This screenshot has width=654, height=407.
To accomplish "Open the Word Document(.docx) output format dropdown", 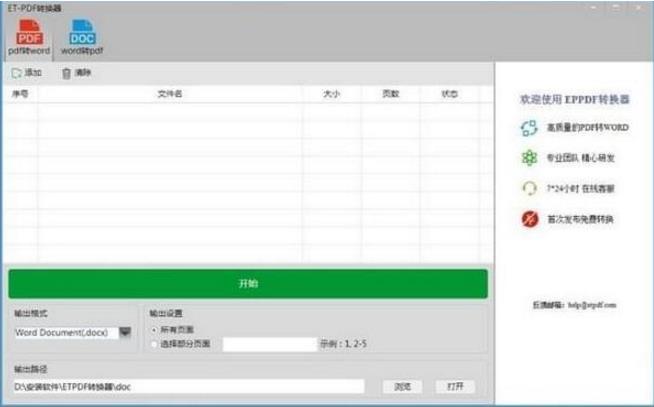I will click(66, 333).
